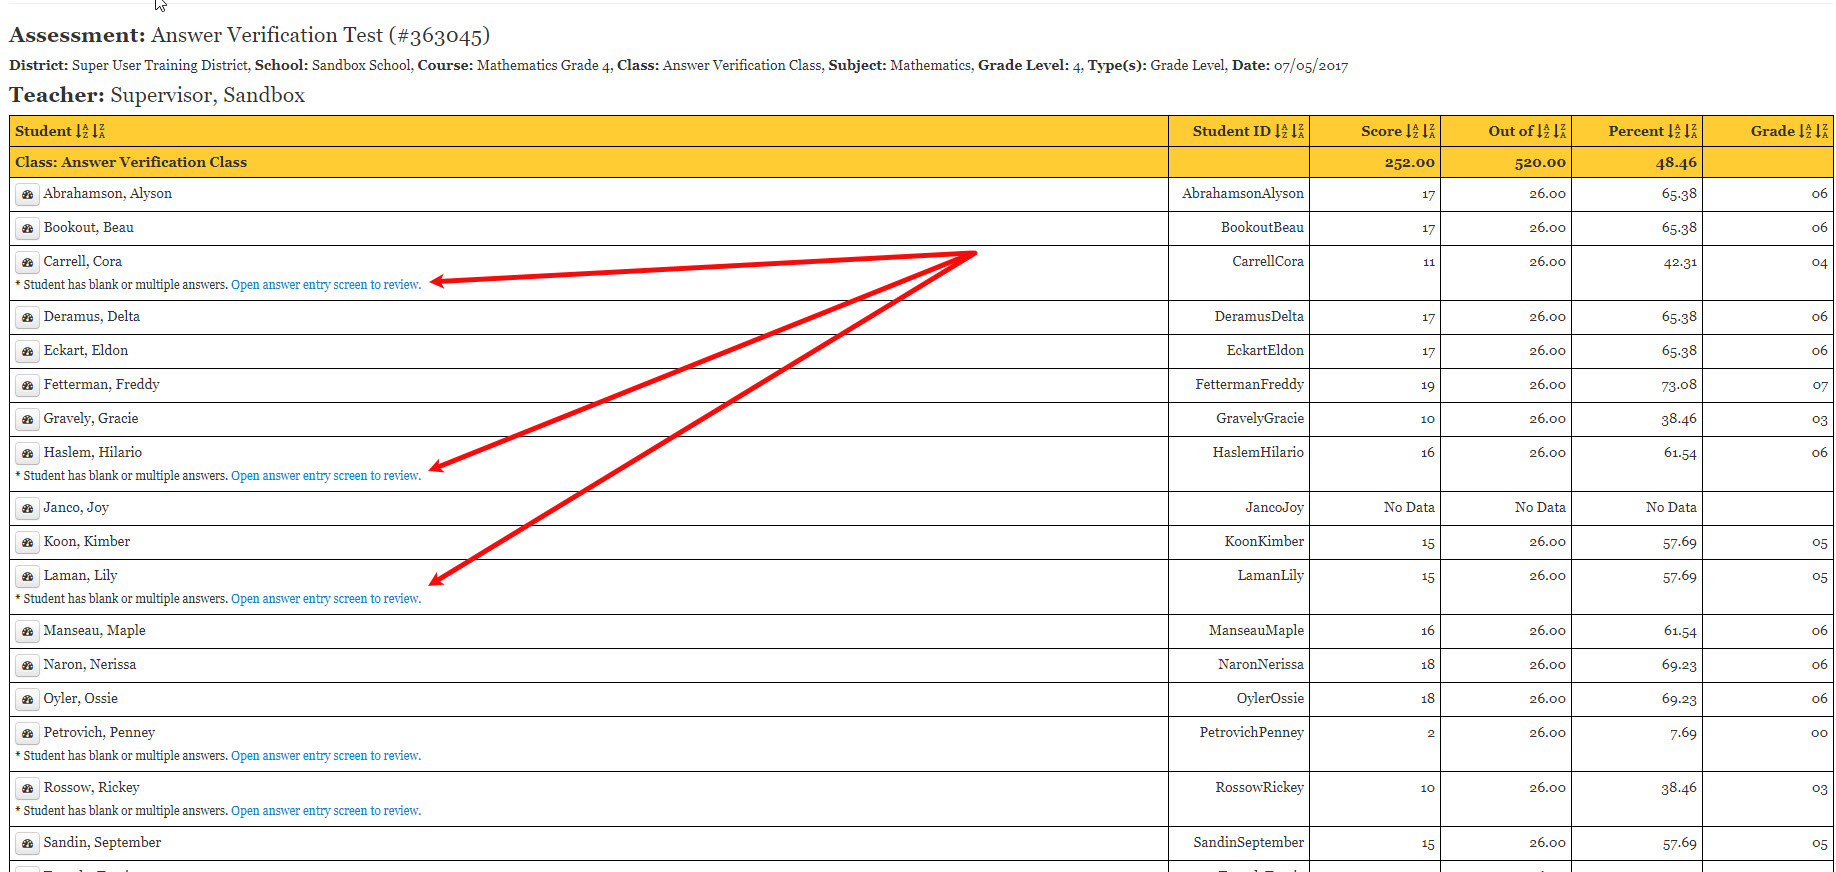Screen dimensions: 1836x872
Task: Open dashboard icon for Oyler, Ossie
Action: [28, 699]
